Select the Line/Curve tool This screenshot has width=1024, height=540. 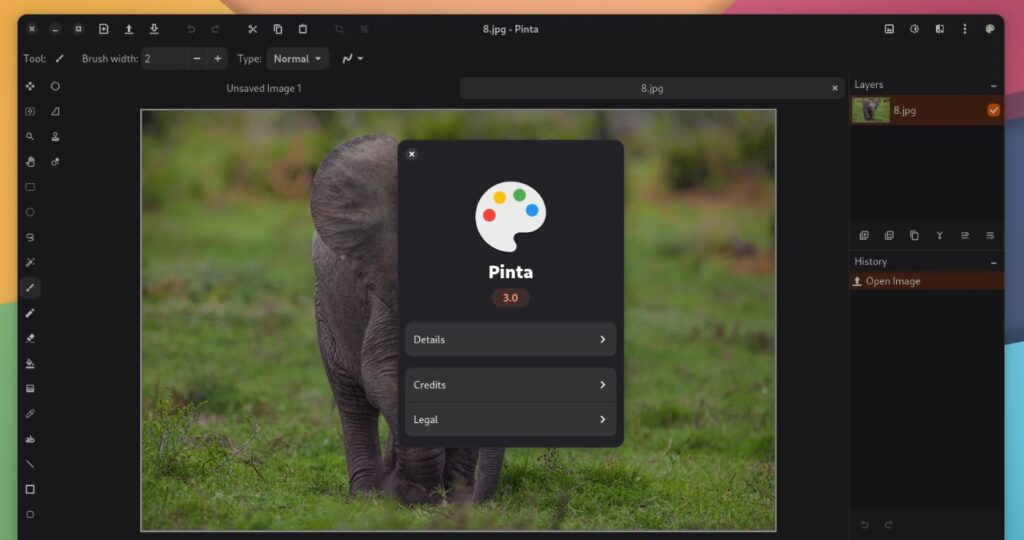click(x=30, y=464)
